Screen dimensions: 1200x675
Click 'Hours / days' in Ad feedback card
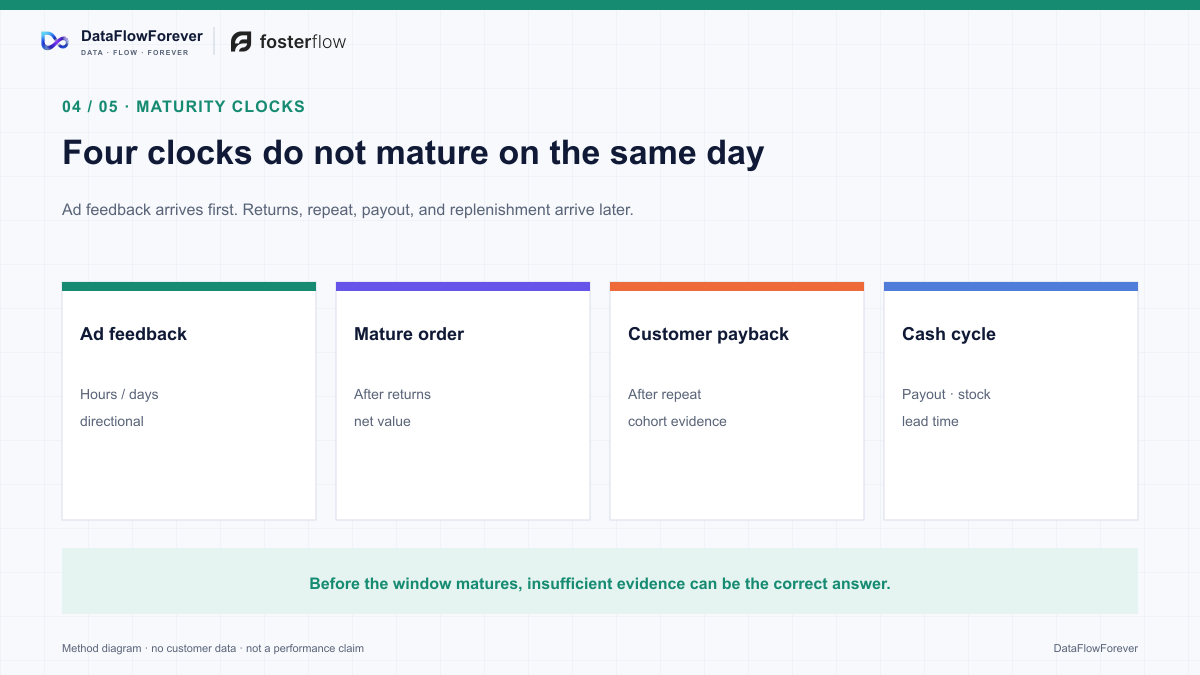pos(119,394)
